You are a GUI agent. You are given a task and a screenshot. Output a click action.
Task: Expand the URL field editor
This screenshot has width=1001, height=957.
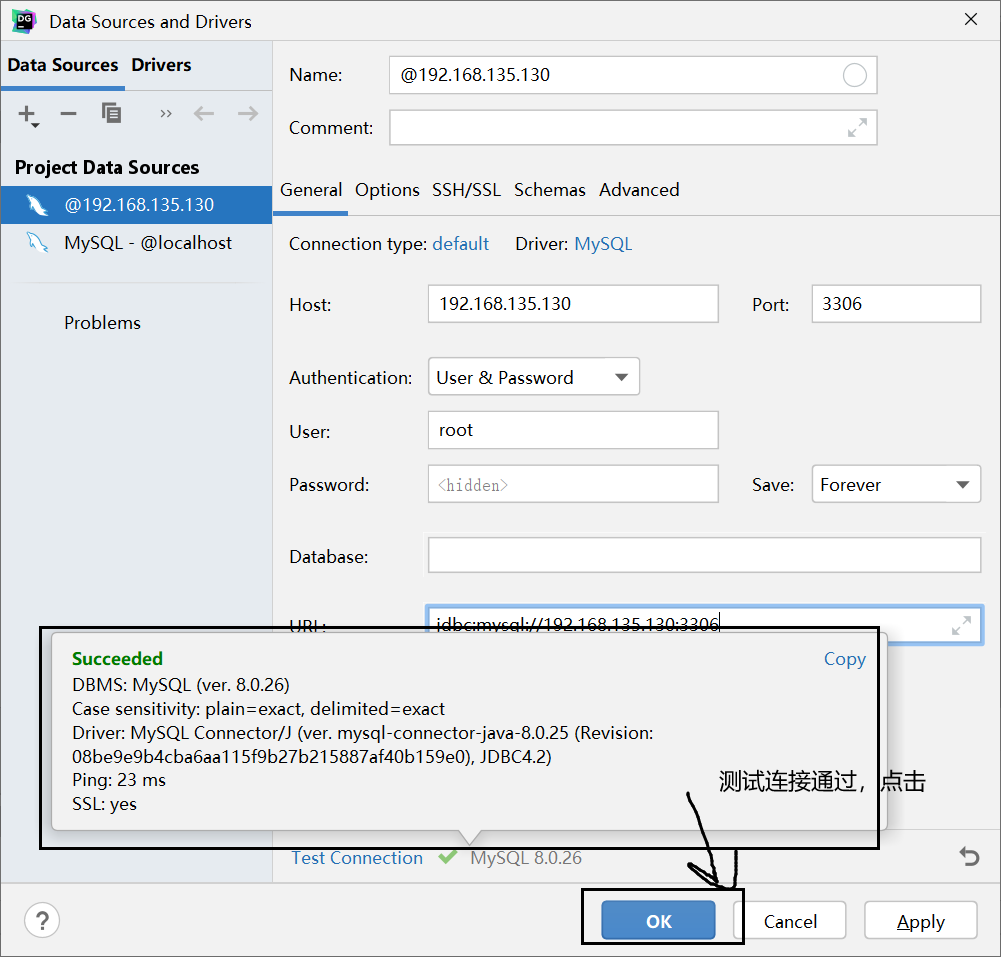(961, 625)
